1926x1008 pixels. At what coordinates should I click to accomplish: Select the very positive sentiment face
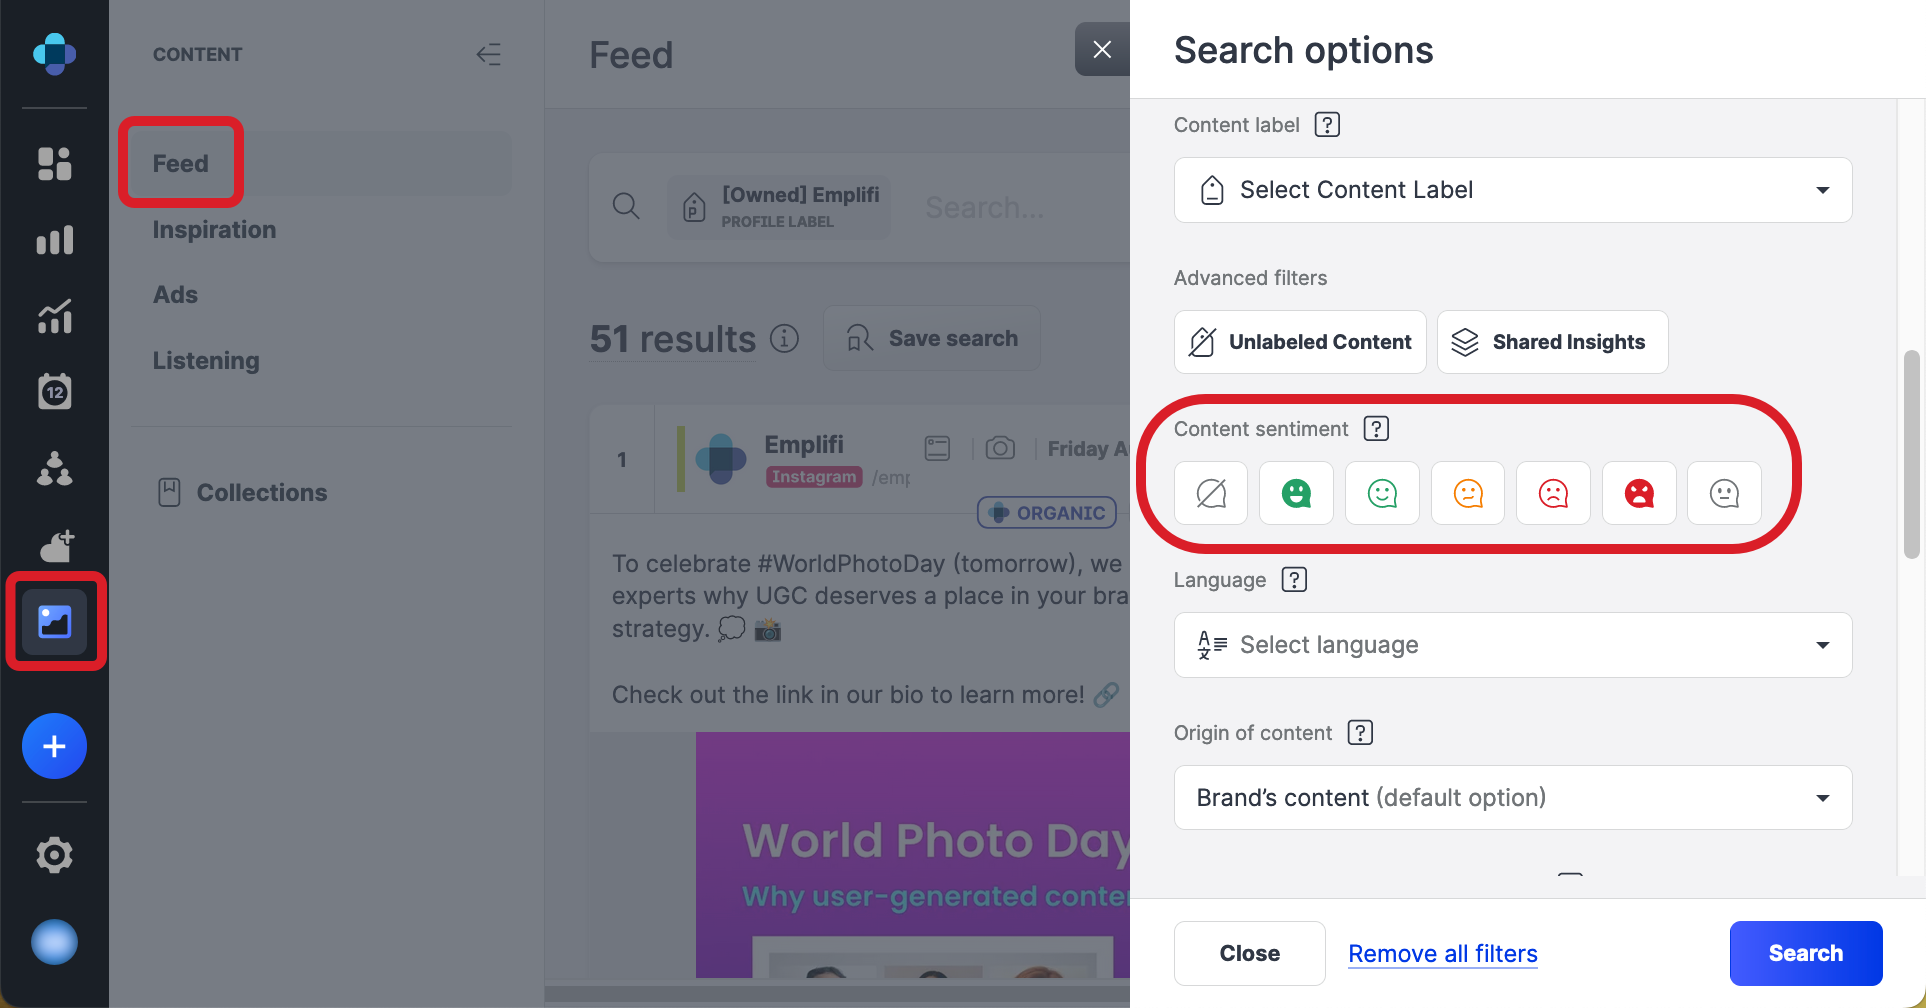[x=1296, y=493]
